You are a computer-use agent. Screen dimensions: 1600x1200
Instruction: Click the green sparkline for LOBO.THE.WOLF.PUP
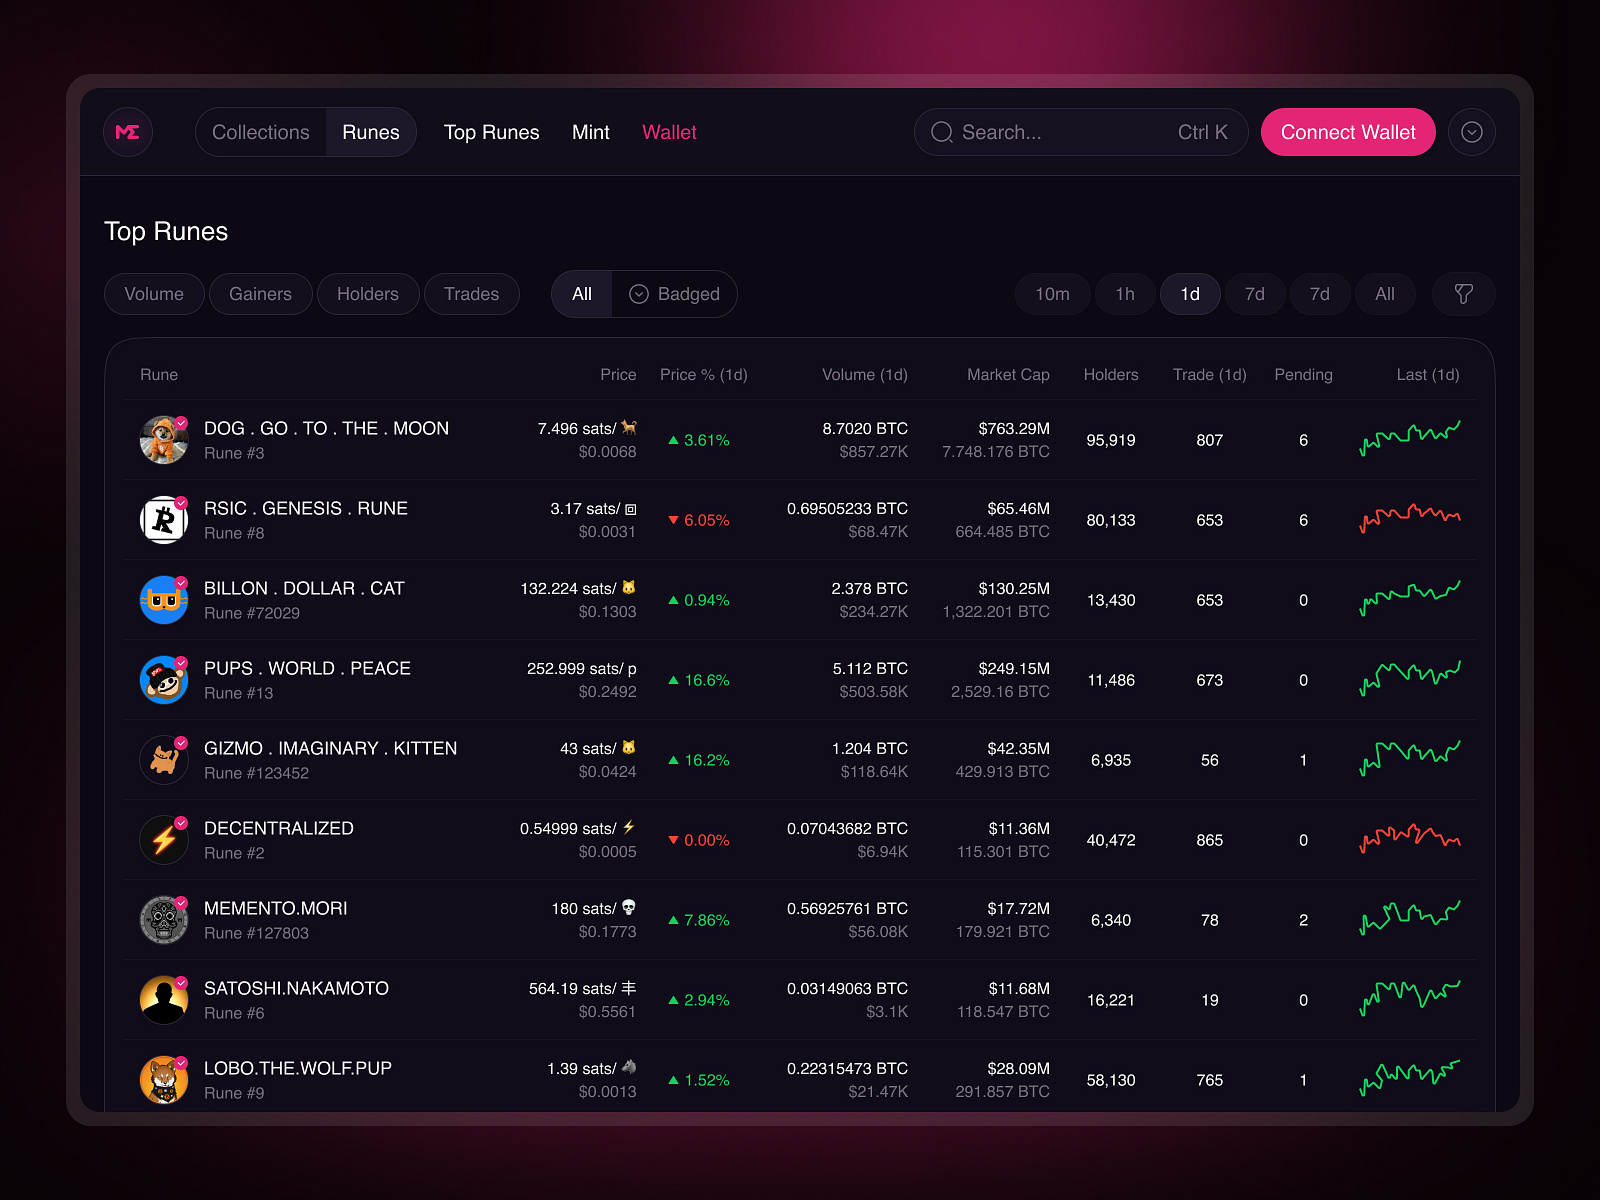click(x=1410, y=1079)
